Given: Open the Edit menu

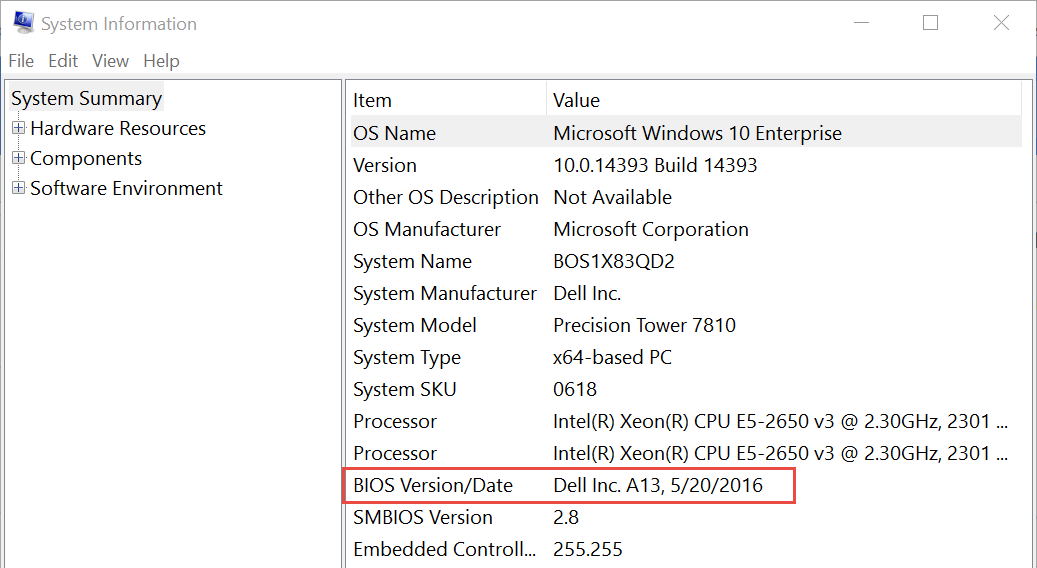Looking at the screenshot, I should (63, 61).
